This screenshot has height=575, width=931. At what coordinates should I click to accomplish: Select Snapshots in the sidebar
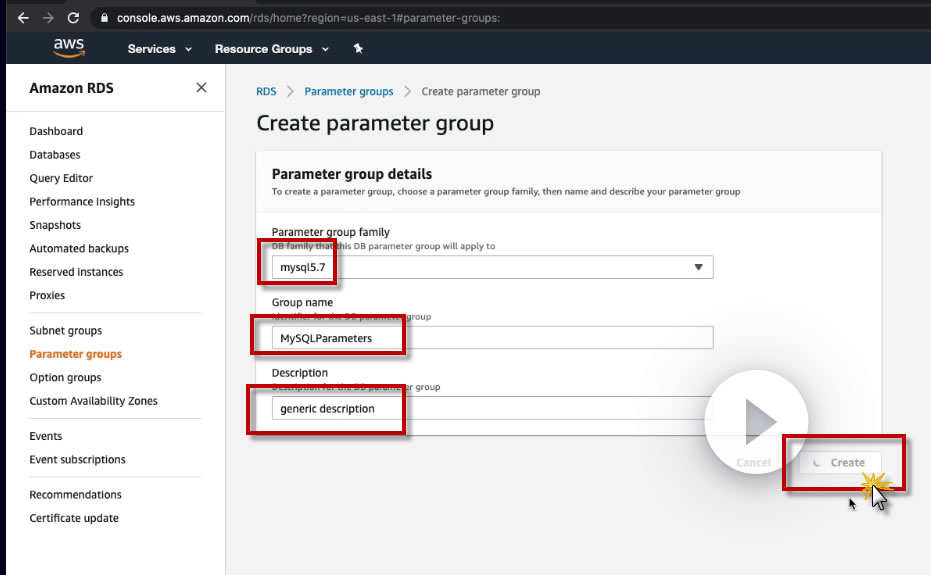pyautogui.click(x=55, y=225)
